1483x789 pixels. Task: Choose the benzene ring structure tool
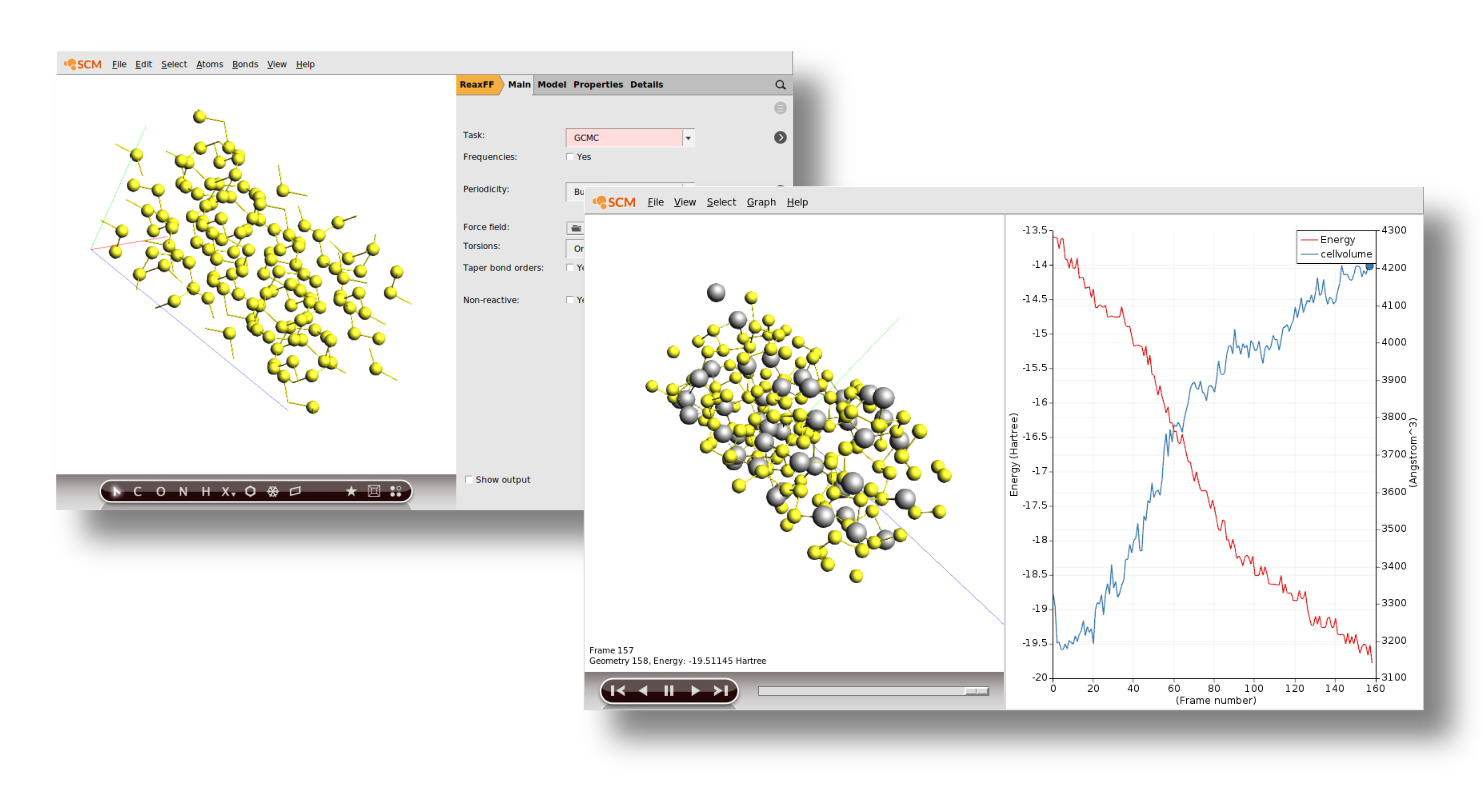tap(250, 491)
